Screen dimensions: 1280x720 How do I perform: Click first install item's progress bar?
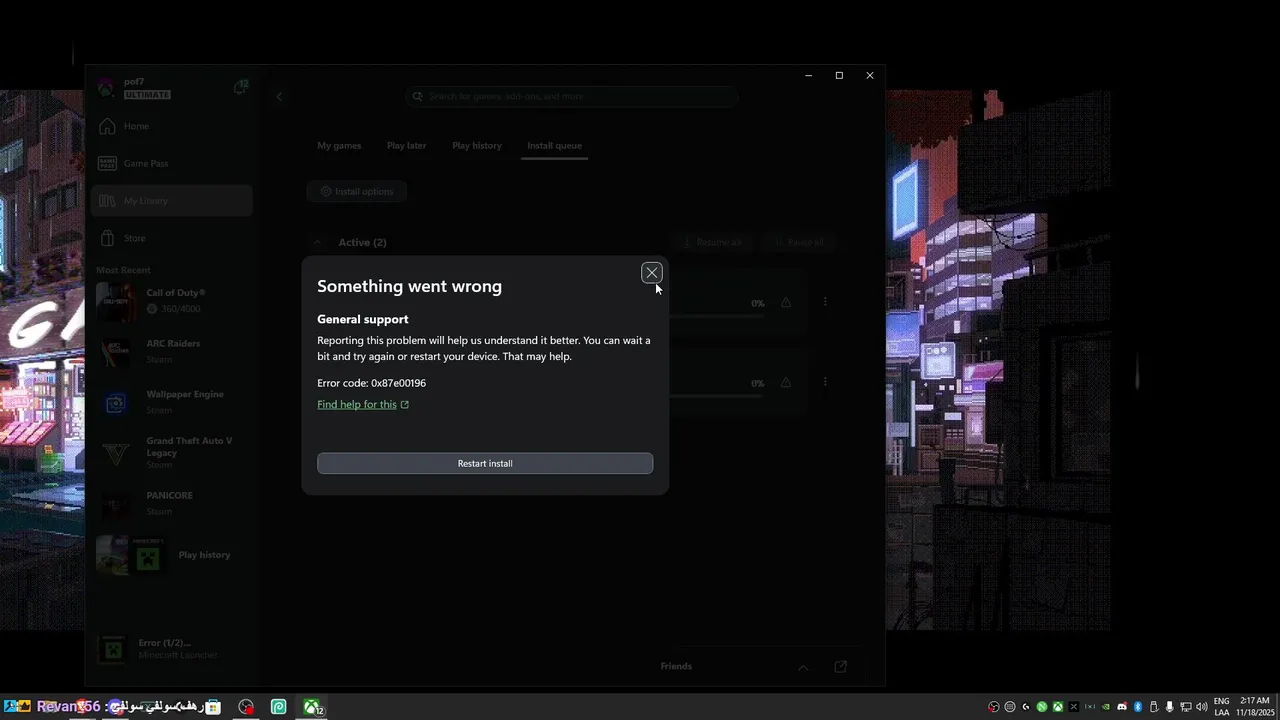(x=716, y=315)
